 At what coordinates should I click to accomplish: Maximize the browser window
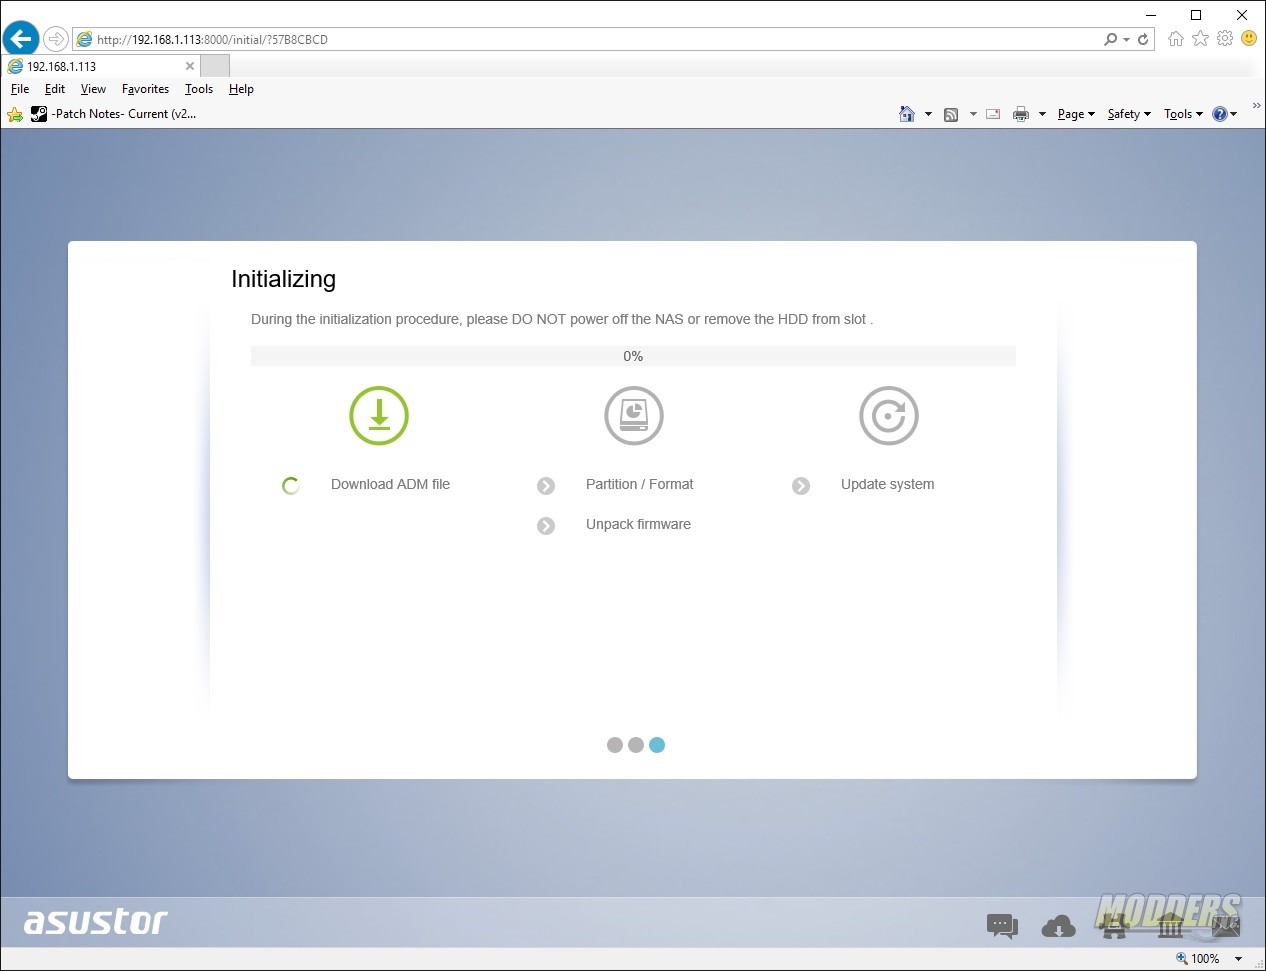[x=1196, y=14]
